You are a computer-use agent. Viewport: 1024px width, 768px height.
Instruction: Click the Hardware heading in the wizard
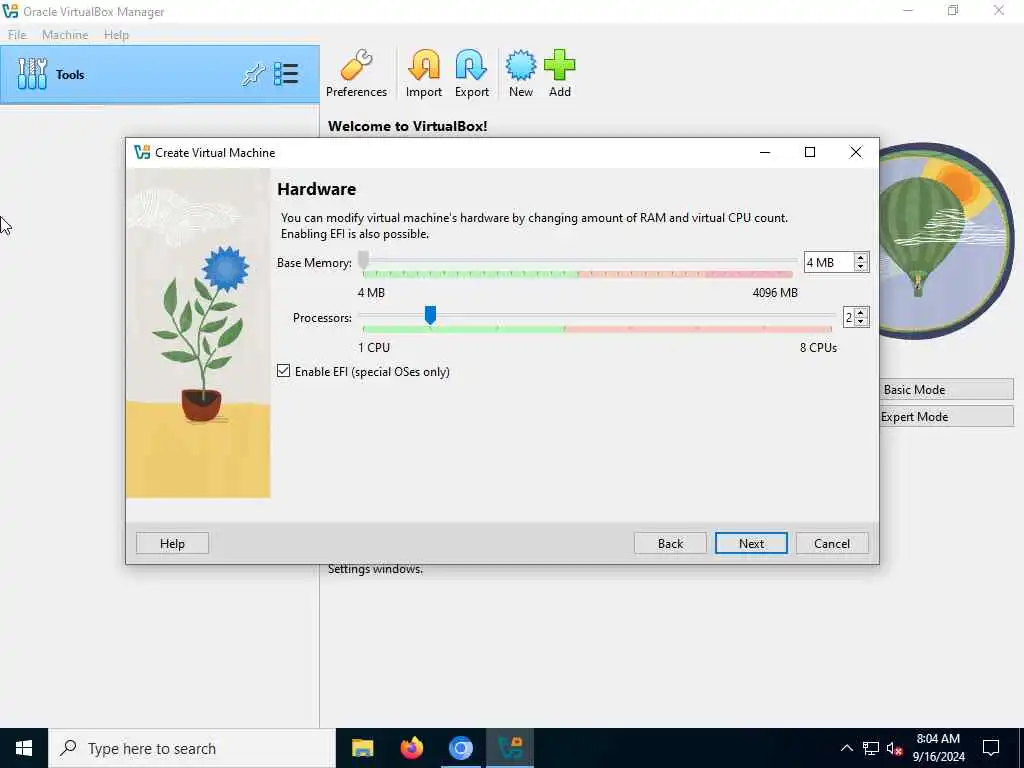[317, 189]
